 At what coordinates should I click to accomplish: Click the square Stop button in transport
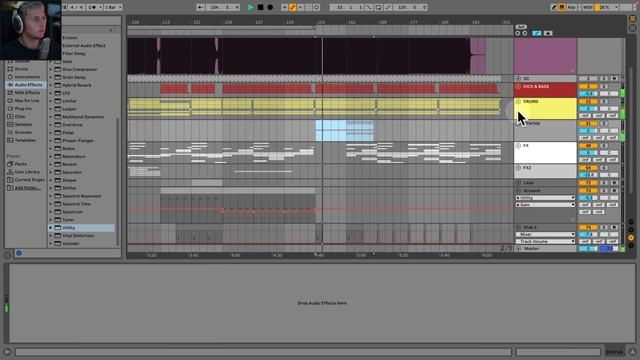pos(260,7)
